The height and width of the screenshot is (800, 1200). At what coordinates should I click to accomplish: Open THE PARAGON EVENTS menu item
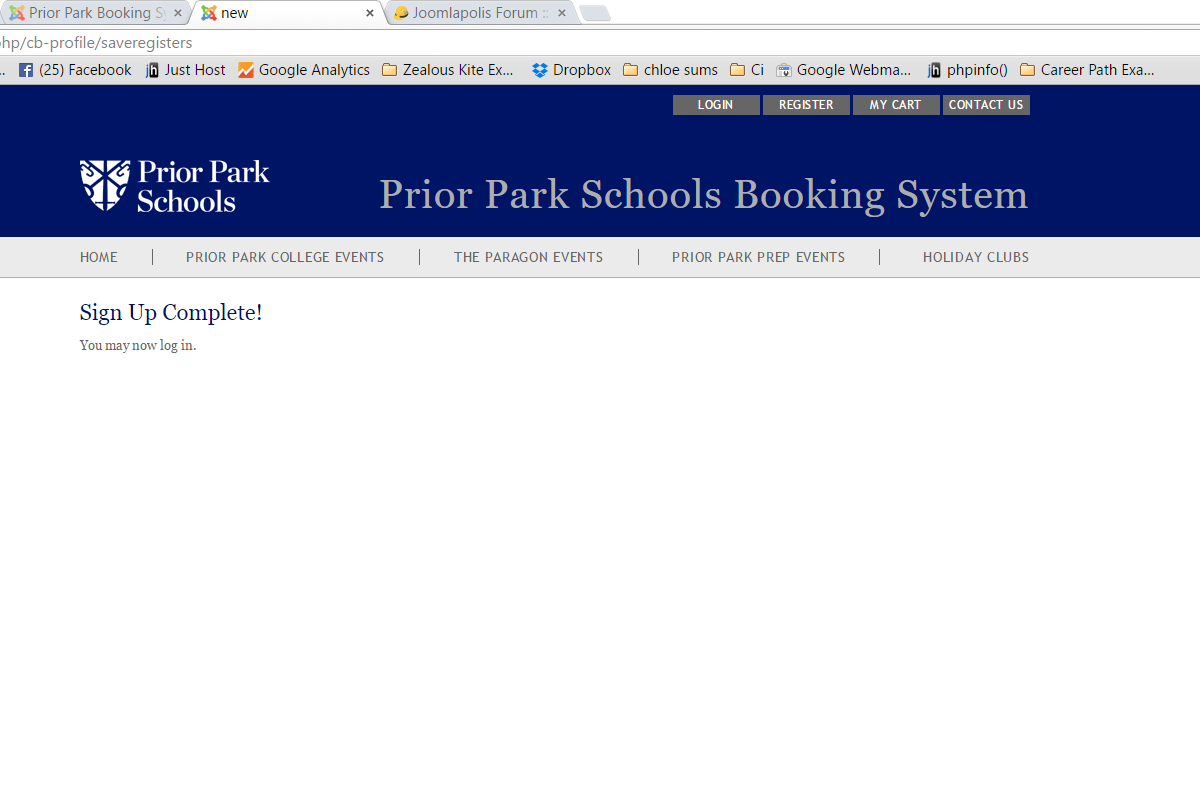(529, 257)
